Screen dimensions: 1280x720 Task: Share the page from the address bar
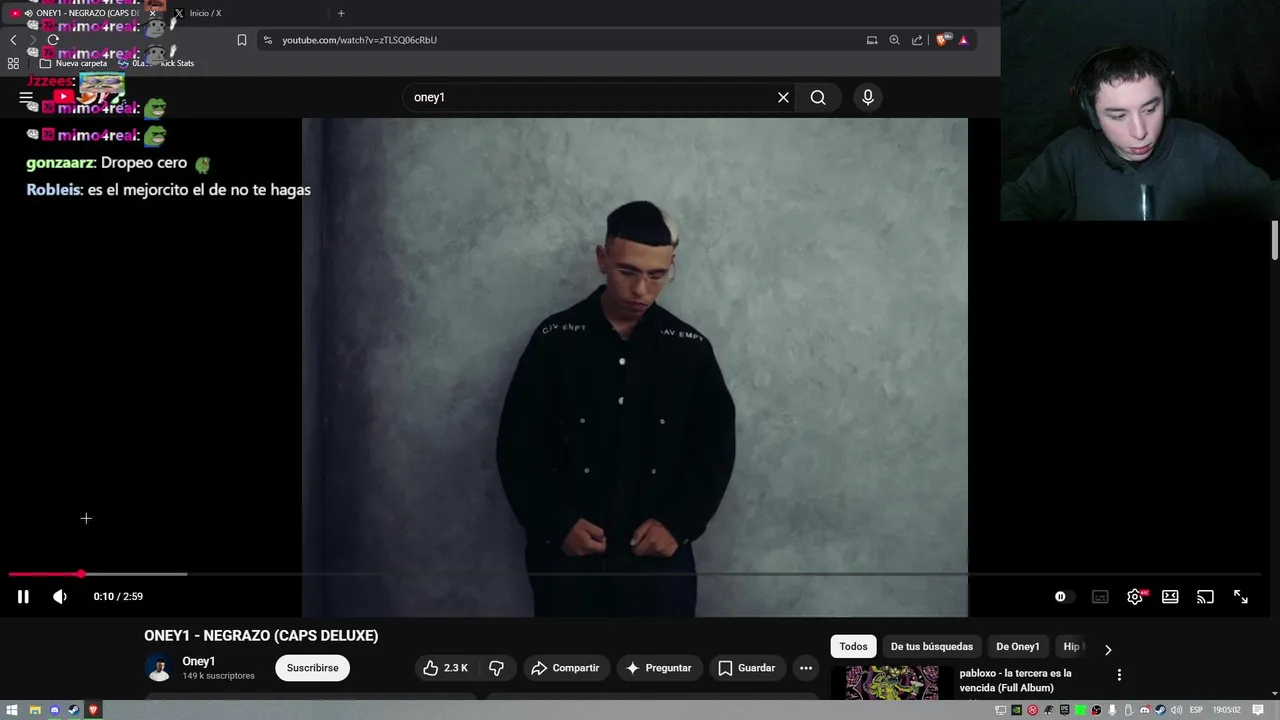pos(917,40)
